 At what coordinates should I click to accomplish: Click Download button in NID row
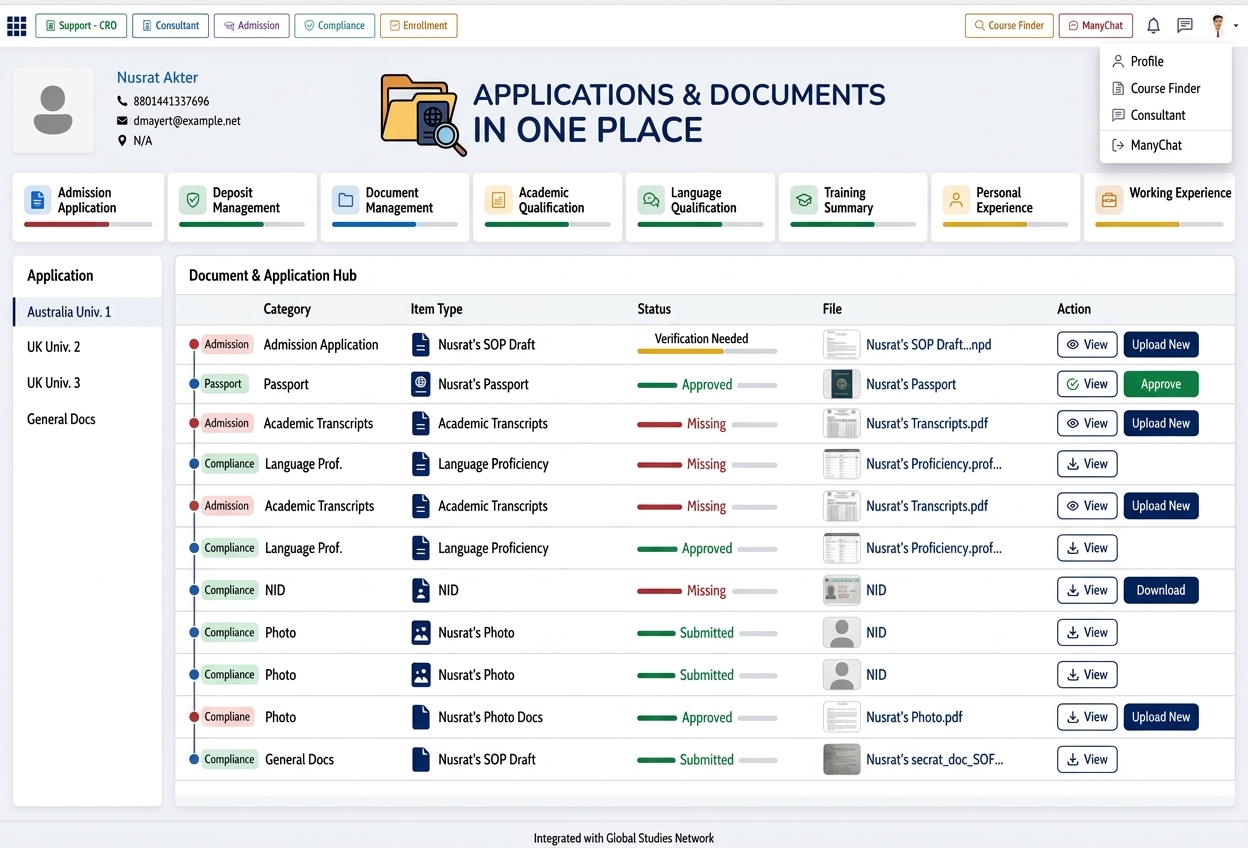tap(1161, 590)
